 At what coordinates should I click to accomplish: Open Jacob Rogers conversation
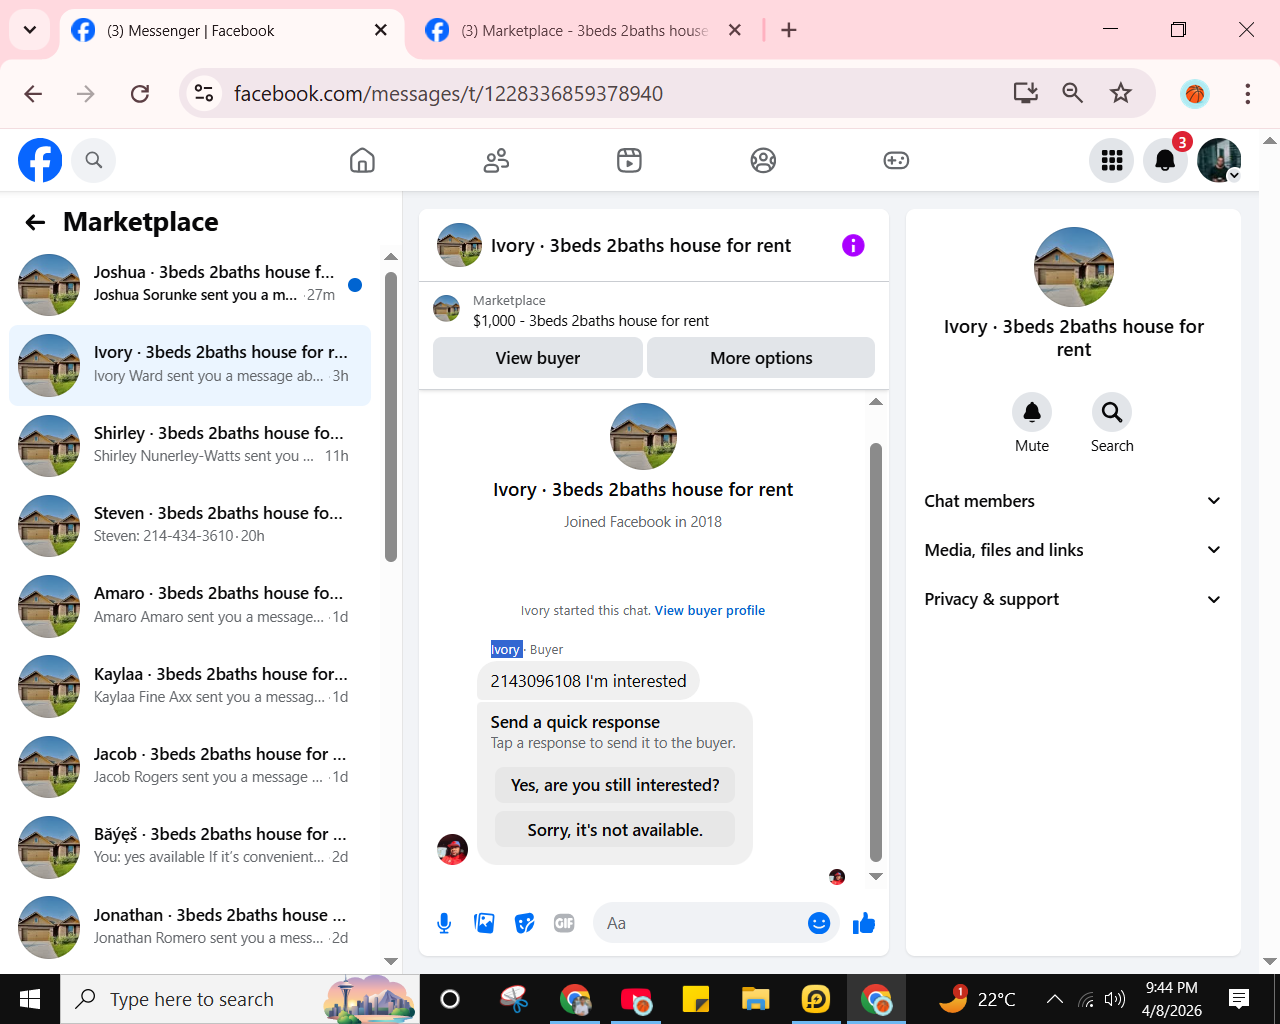190,766
